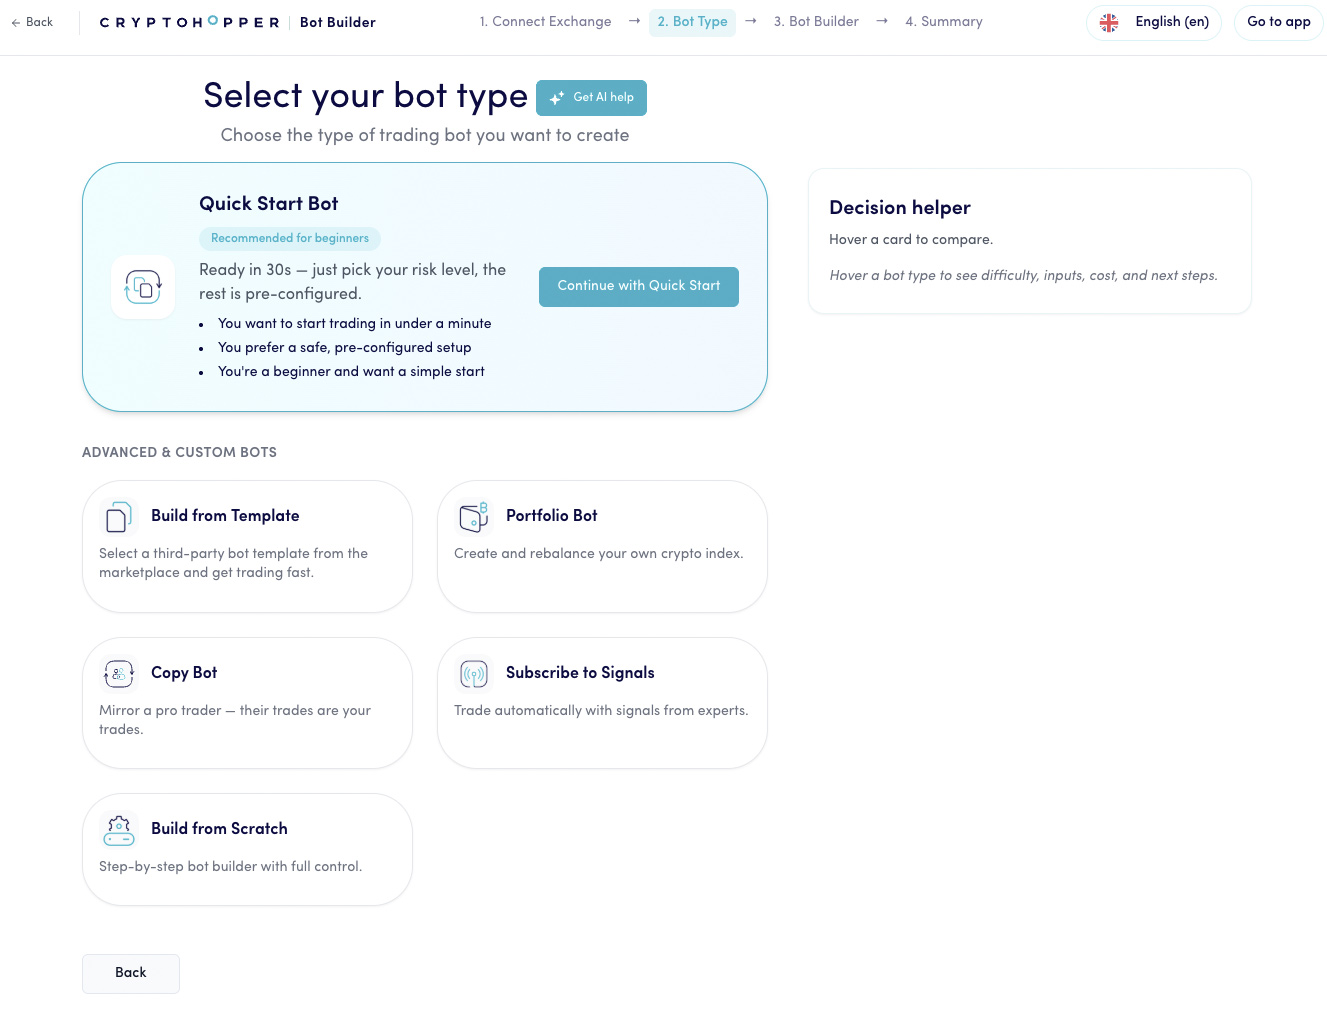This screenshot has width=1327, height=1018.
Task: Select the Copy Bot card description
Action: point(235,720)
